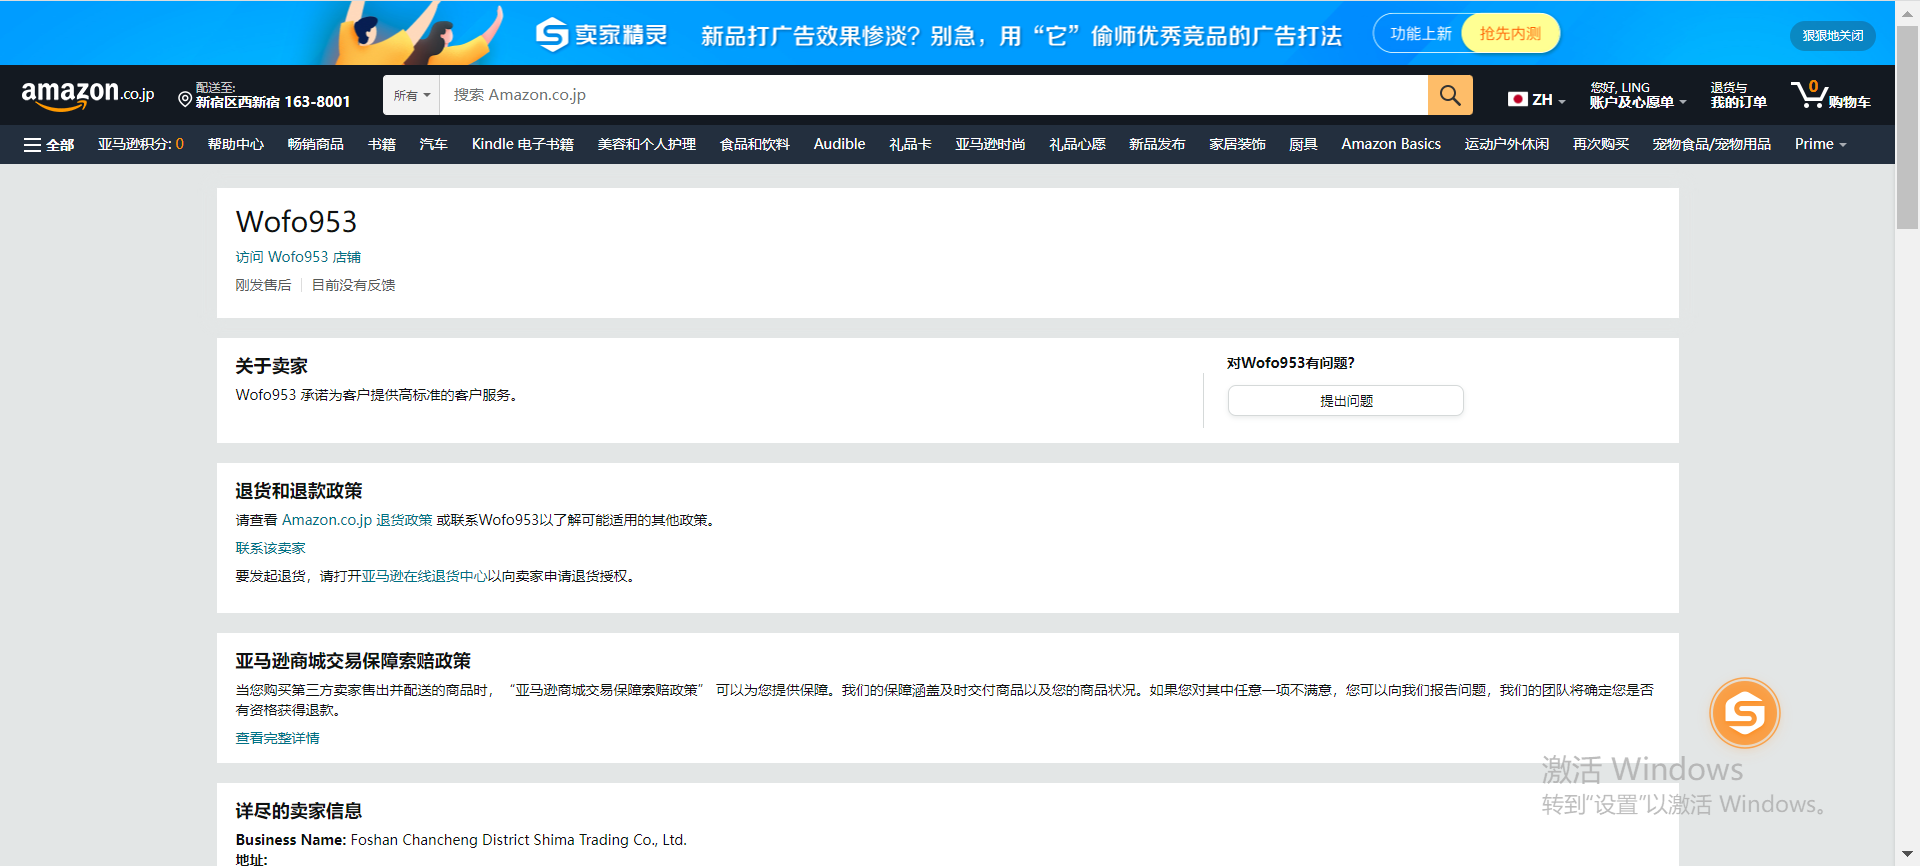The height and width of the screenshot is (866, 1920).
Task: Click the 提出问题 button
Action: 1346,401
